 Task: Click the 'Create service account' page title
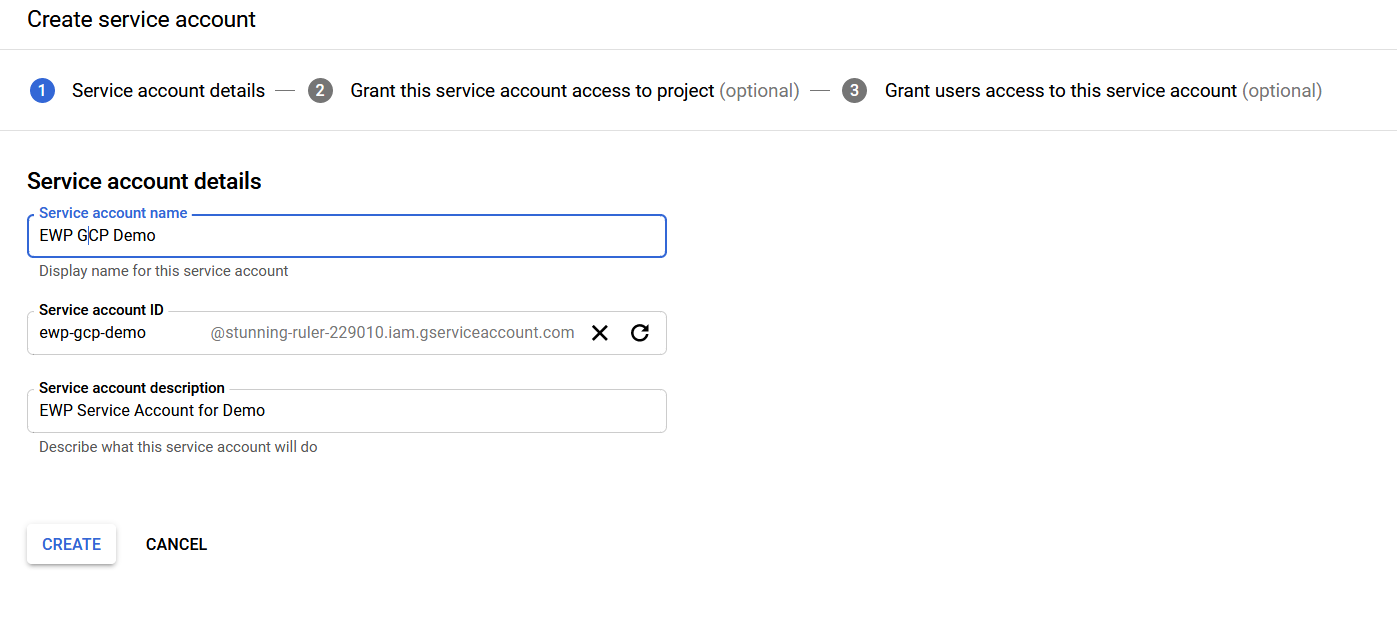pyautogui.click(x=141, y=19)
